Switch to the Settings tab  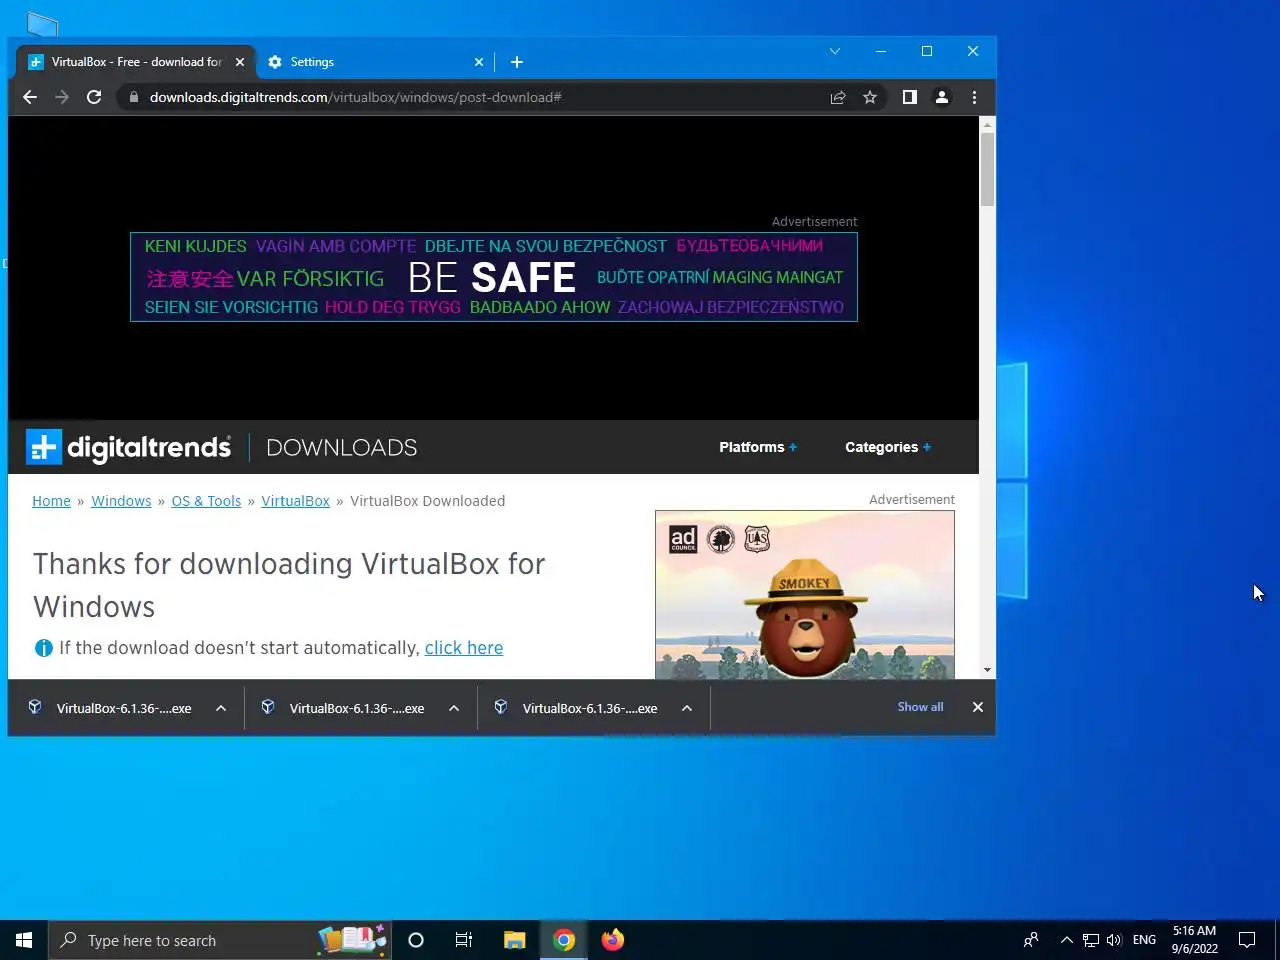pyautogui.click(x=375, y=62)
